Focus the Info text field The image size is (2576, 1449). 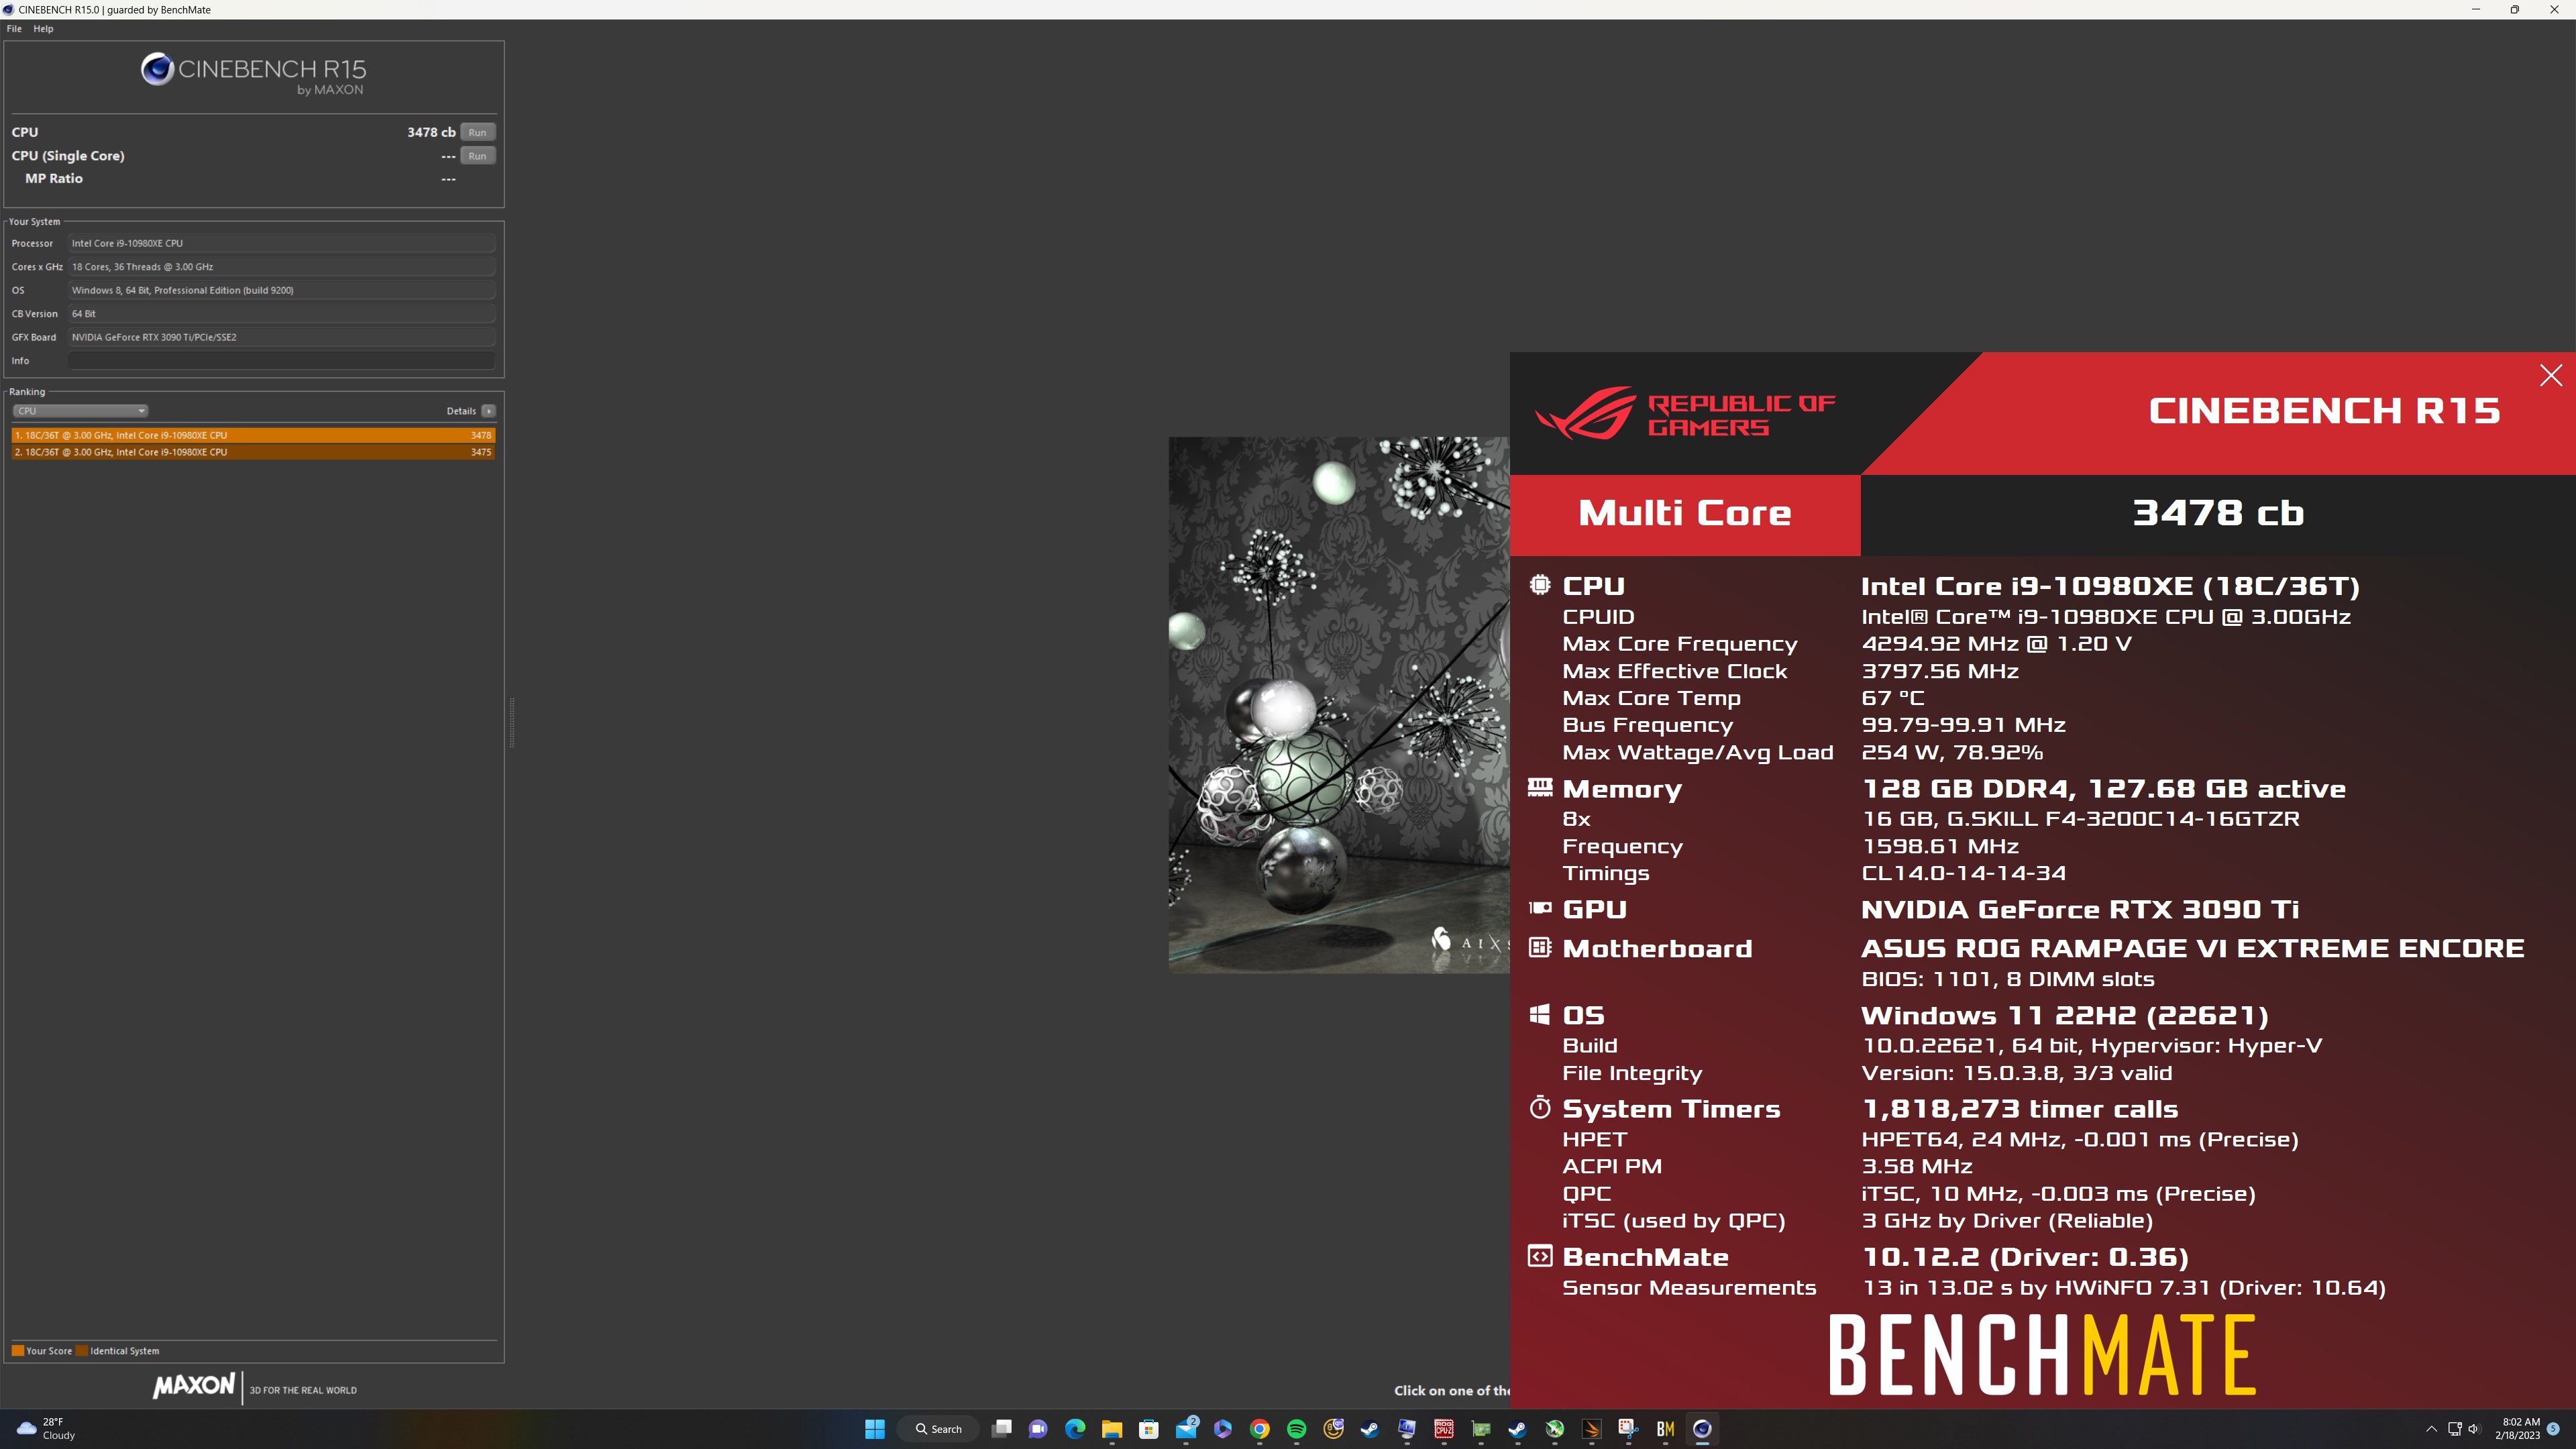[281, 360]
